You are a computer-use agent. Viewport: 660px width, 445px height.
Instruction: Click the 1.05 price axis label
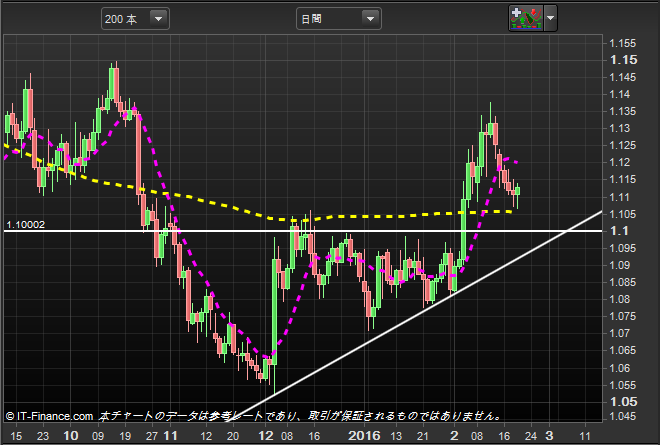pos(623,402)
